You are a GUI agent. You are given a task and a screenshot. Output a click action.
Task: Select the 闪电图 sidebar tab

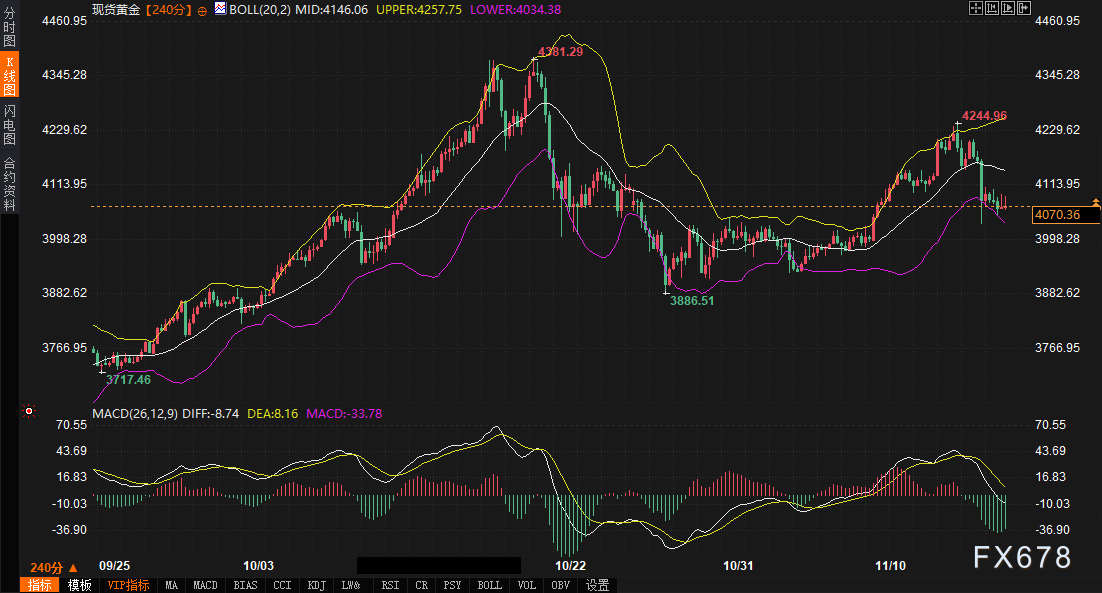click(9, 126)
